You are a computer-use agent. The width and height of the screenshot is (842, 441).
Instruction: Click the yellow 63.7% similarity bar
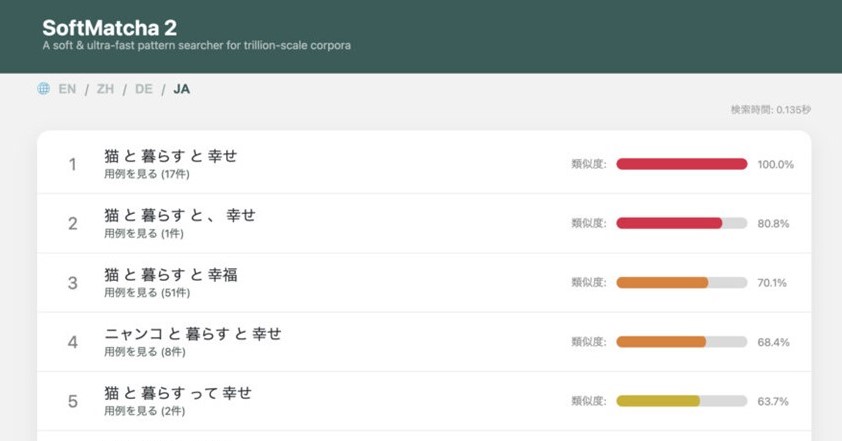tap(681, 401)
